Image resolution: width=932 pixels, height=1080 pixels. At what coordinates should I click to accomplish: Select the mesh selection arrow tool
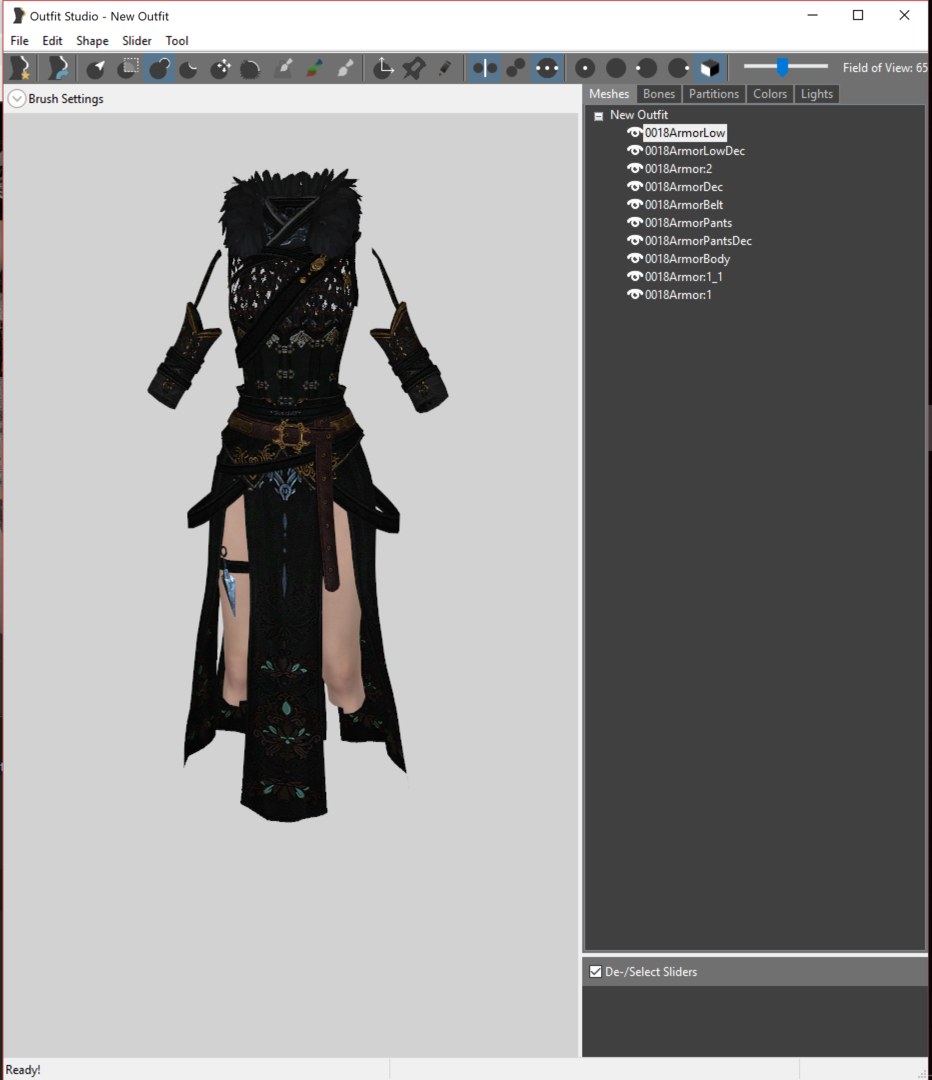(96, 68)
